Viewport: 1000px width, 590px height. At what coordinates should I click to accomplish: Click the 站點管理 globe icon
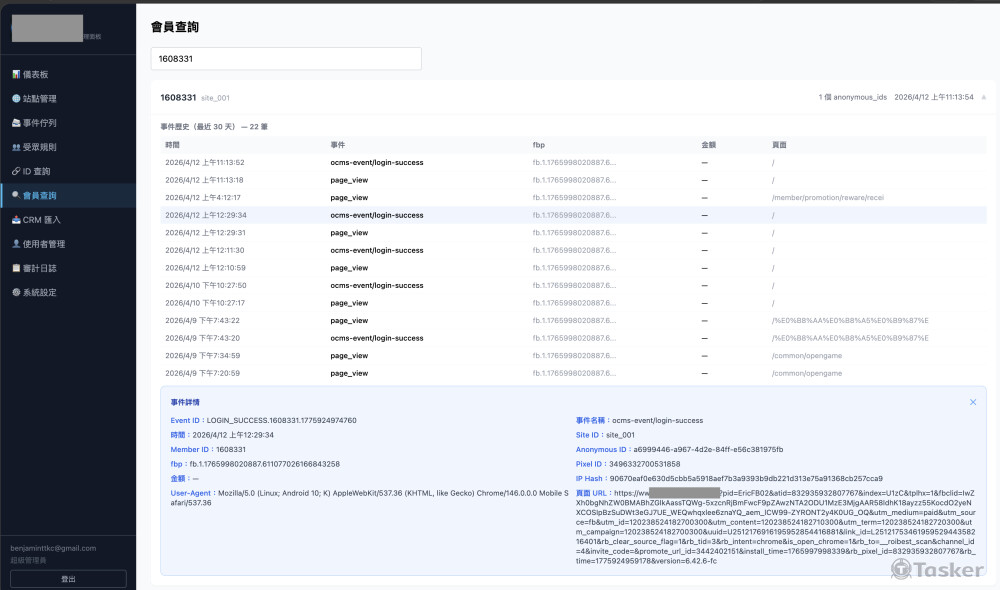pos(16,99)
